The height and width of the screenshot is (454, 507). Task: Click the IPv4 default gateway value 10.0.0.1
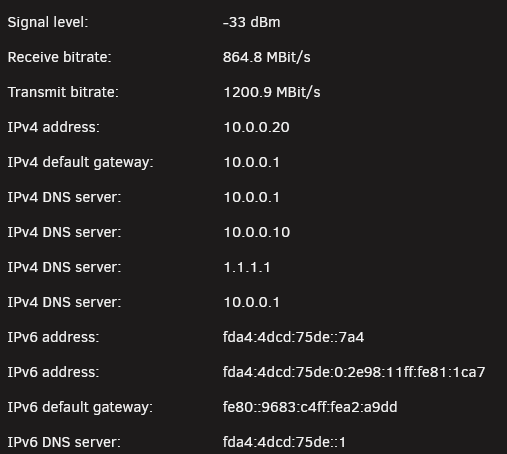(251, 162)
